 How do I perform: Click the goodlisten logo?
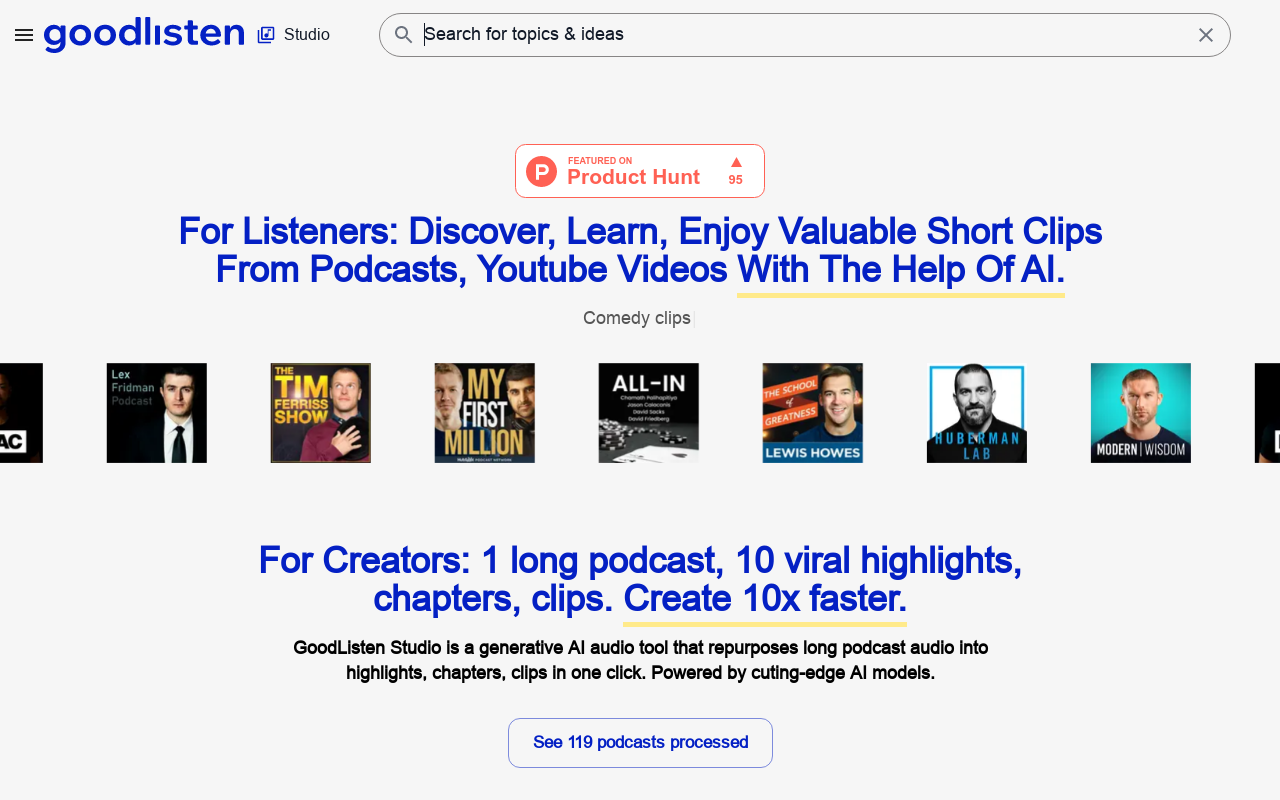(x=144, y=35)
